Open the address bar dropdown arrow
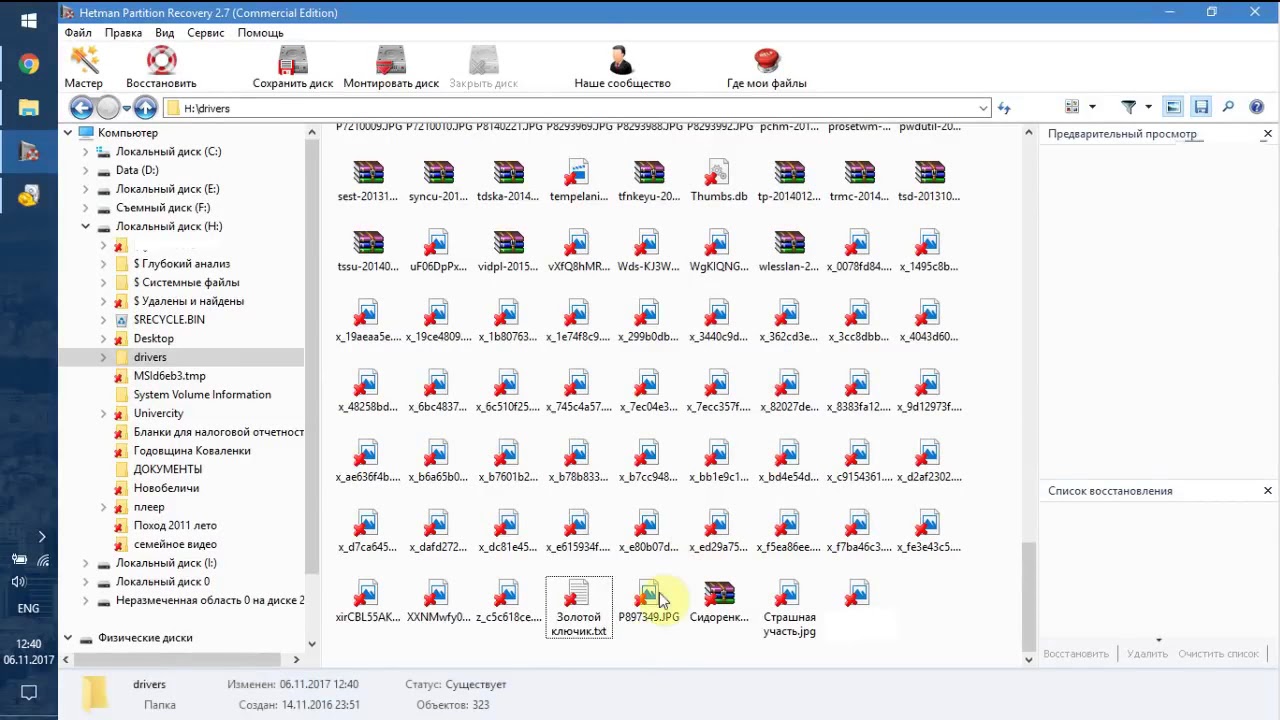1280x720 pixels. tap(983, 108)
